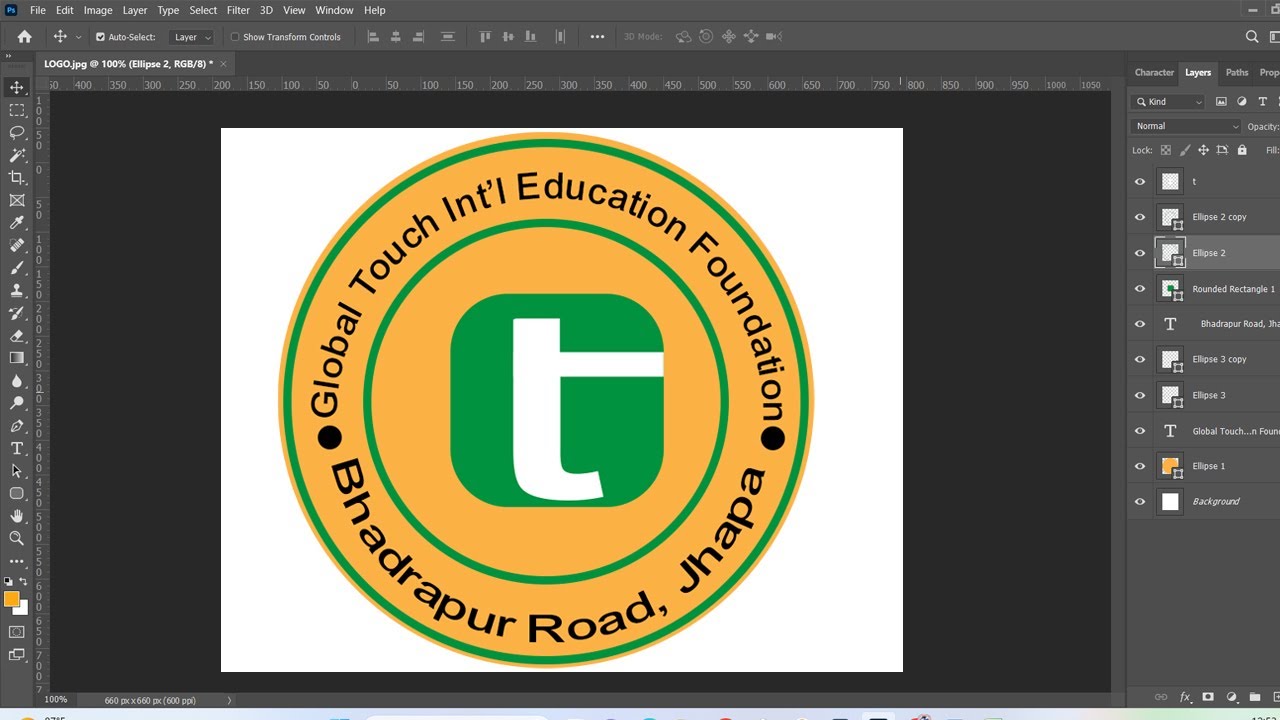Click the add layer style fx icon
Screen dimensions: 1280x720
tap(1185, 697)
